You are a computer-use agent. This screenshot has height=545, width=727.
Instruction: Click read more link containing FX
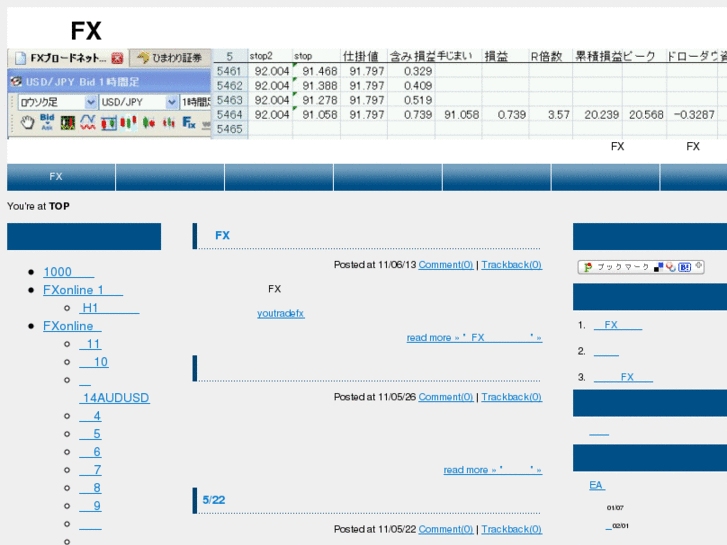pyautogui.click(x=474, y=338)
